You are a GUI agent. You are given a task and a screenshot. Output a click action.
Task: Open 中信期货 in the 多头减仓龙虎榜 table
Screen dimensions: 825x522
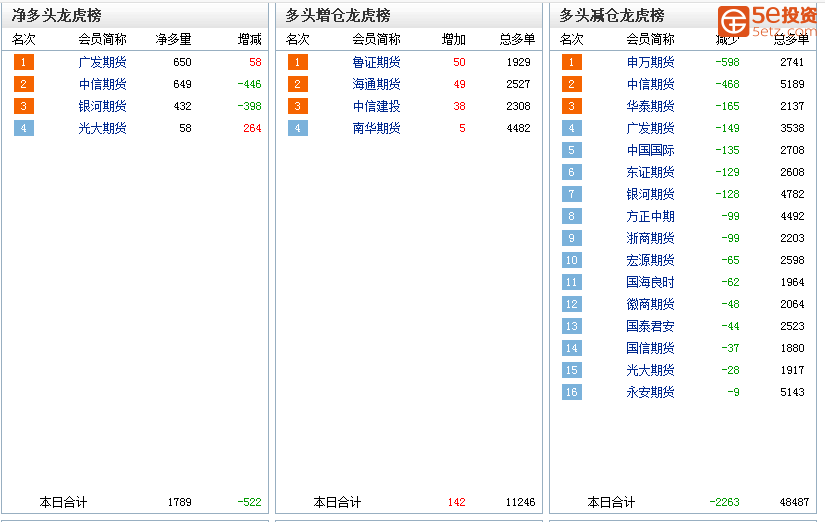tap(651, 84)
